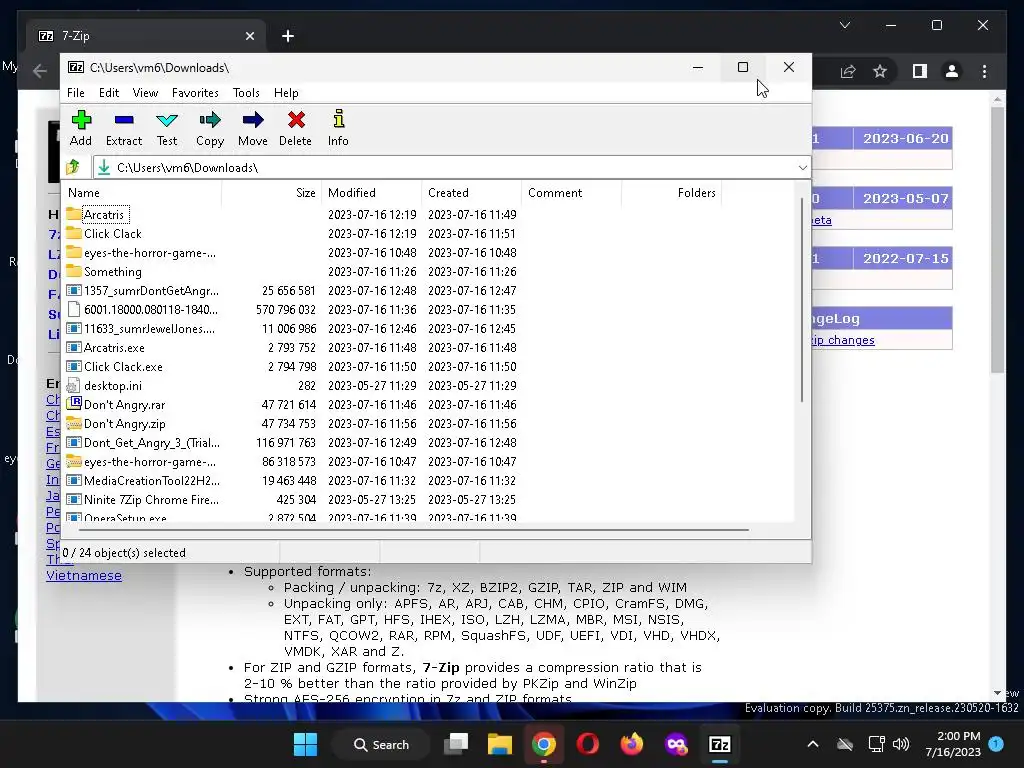
Task: Click the Comment column header
Action: point(572,193)
